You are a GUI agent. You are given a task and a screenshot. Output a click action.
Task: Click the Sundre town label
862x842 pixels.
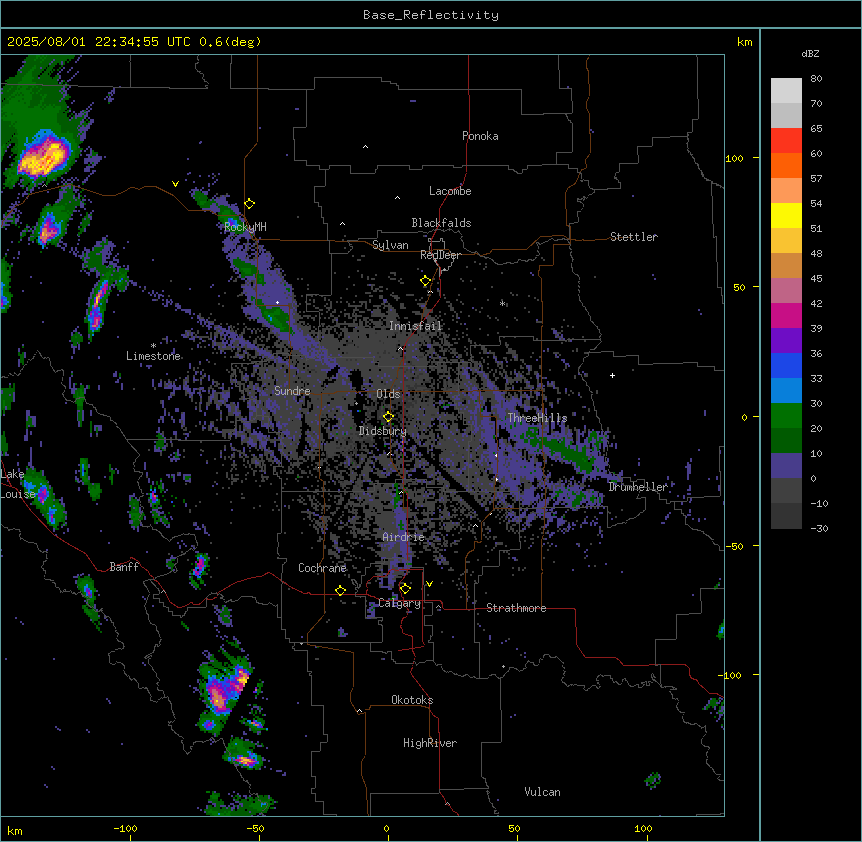pyautogui.click(x=292, y=391)
